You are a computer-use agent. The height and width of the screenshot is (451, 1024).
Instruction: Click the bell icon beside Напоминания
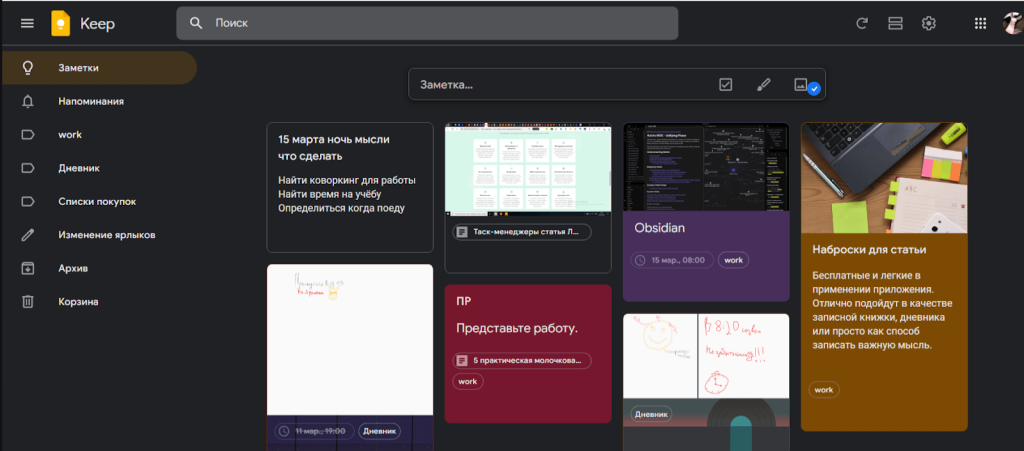[x=27, y=101]
